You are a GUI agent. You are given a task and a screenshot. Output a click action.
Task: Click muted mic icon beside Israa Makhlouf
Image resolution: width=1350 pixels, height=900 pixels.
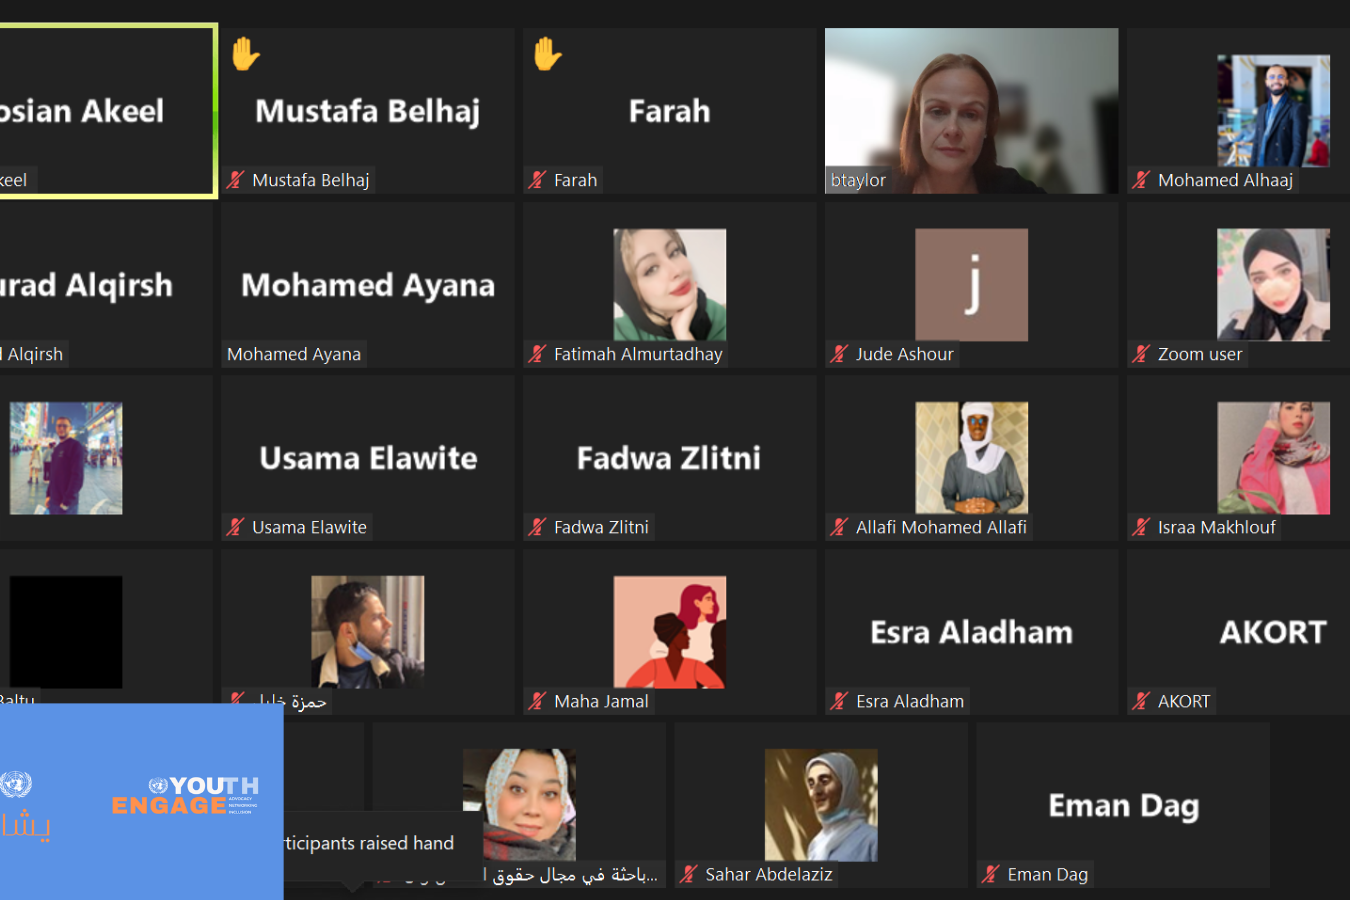click(1141, 527)
